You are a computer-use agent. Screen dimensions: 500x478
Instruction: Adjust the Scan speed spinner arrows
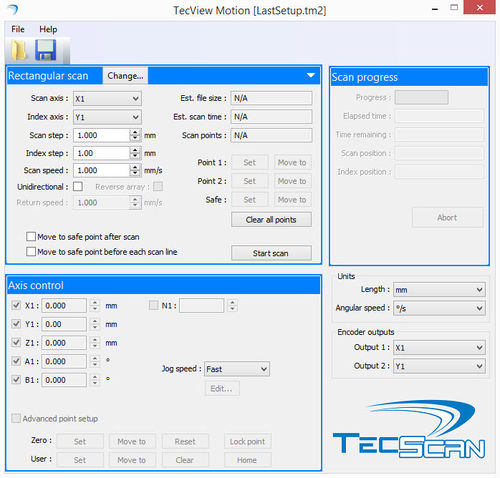tap(135, 170)
